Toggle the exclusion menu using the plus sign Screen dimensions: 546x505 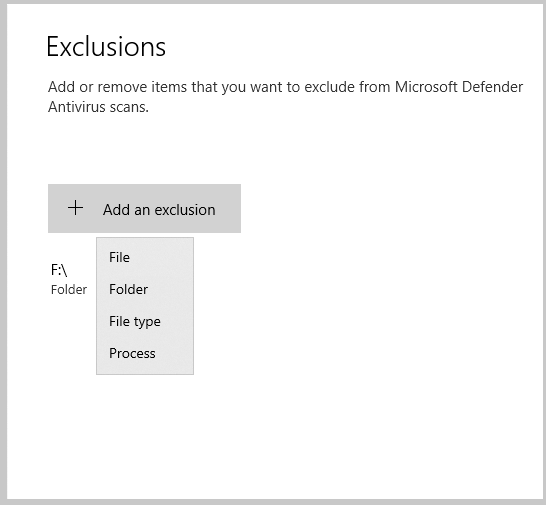75,208
